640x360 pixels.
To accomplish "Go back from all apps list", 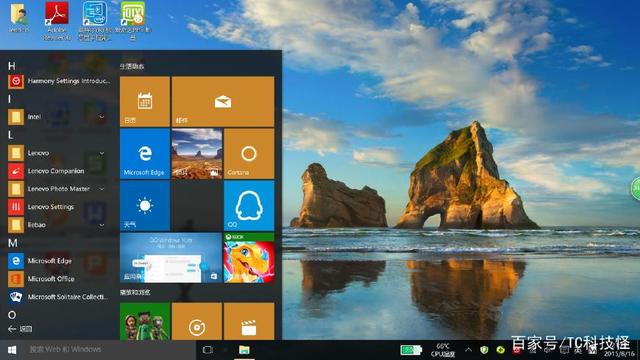I will [x=20, y=329].
